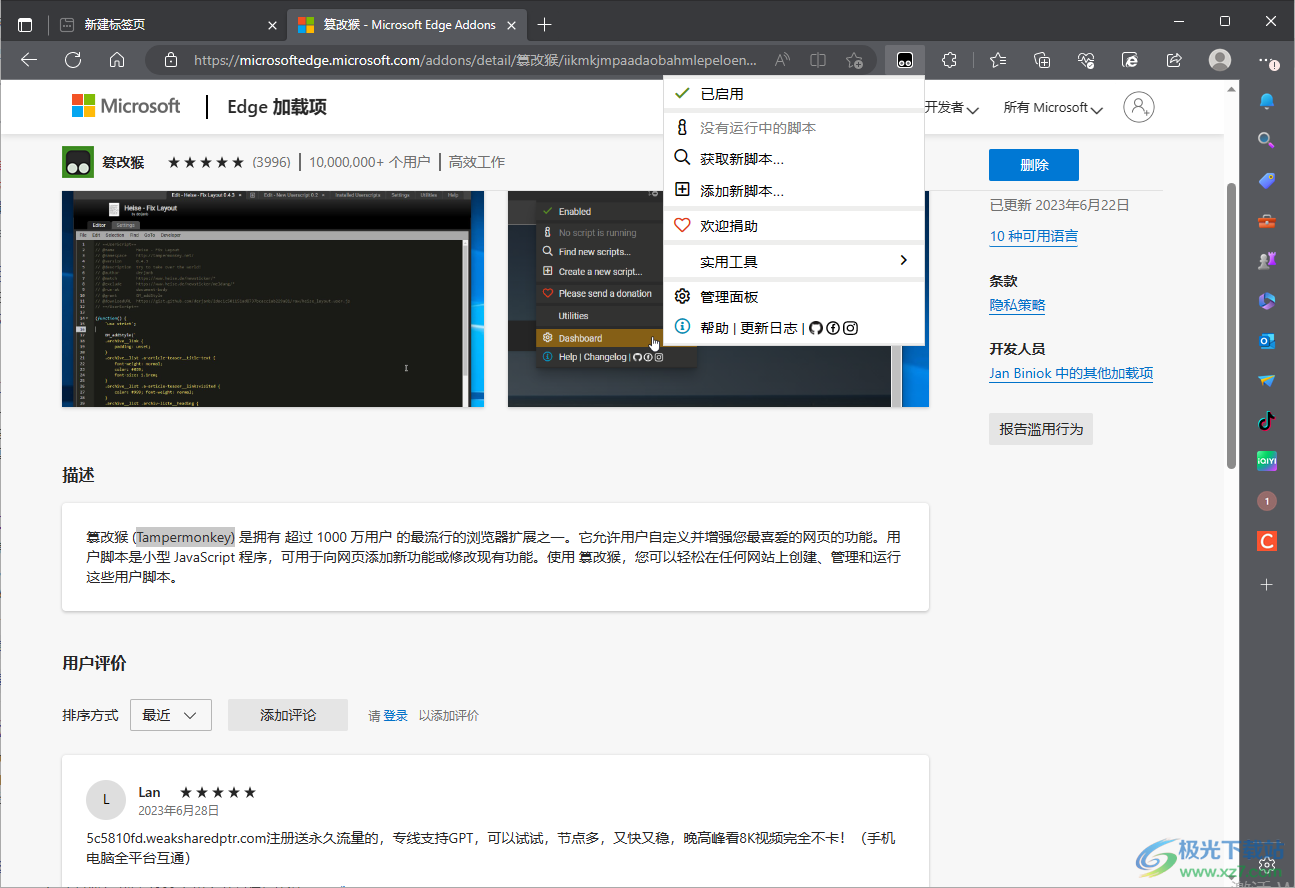Open sidebar Outlook icon
The height and width of the screenshot is (888, 1295).
point(1267,341)
